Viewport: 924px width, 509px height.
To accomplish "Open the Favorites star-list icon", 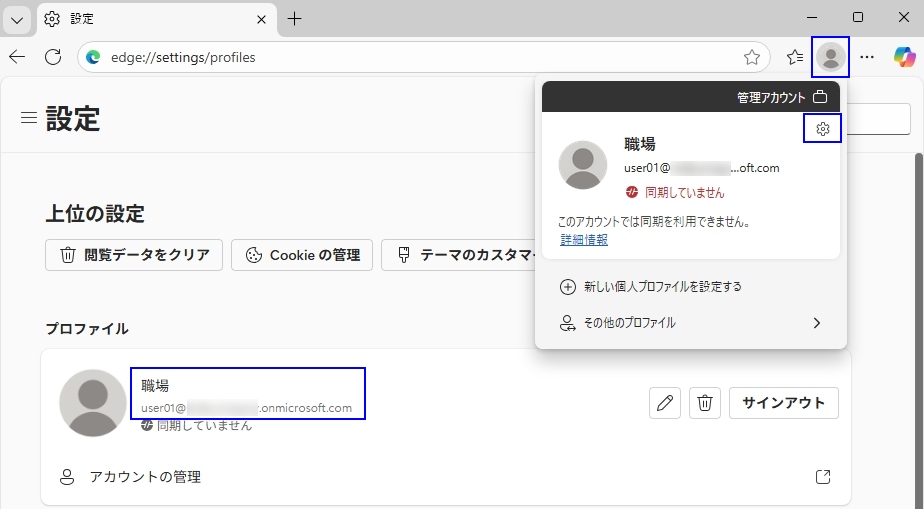I will [794, 57].
